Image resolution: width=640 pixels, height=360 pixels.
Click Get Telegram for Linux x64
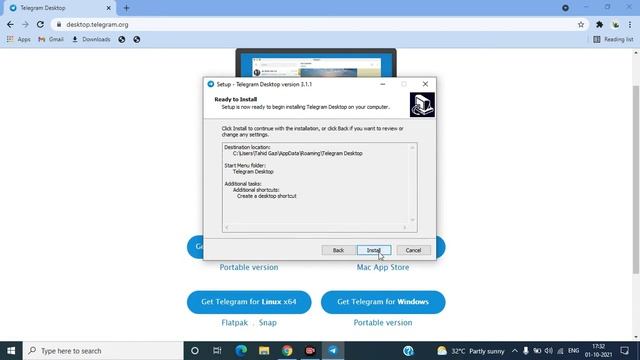point(249,302)
